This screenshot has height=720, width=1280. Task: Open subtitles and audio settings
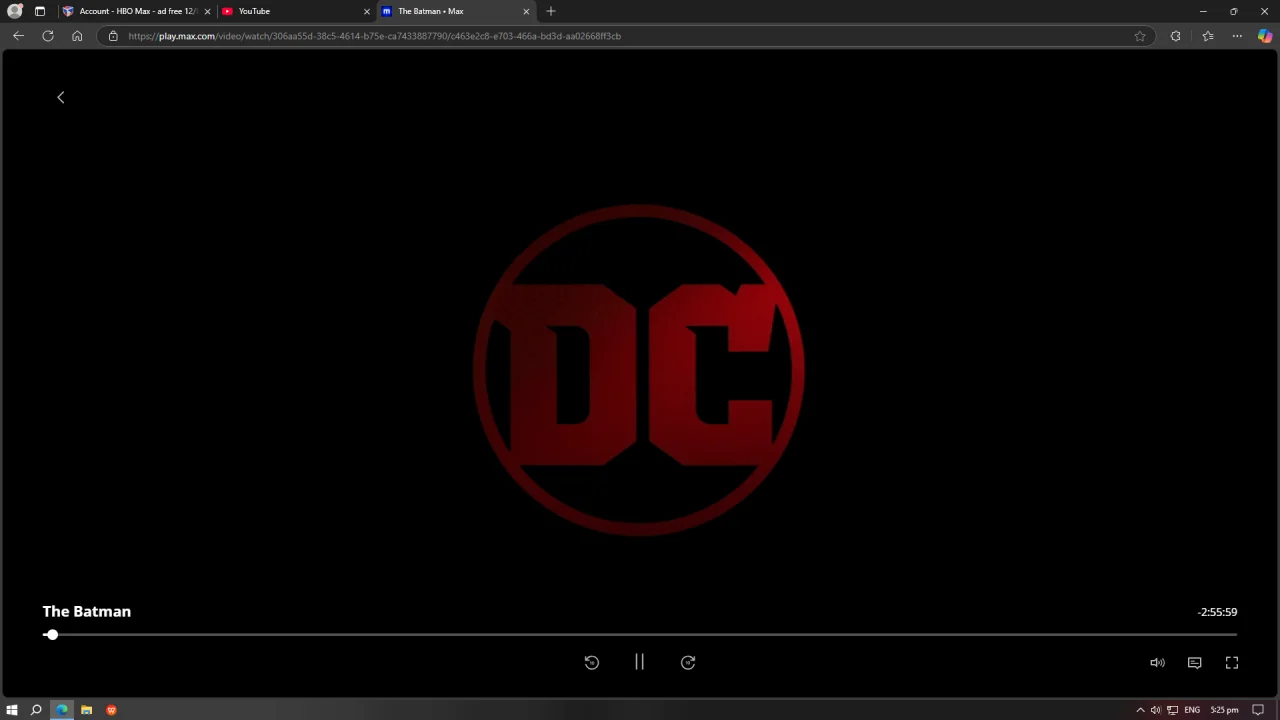pyautogui.click(x=1194, y=662)
